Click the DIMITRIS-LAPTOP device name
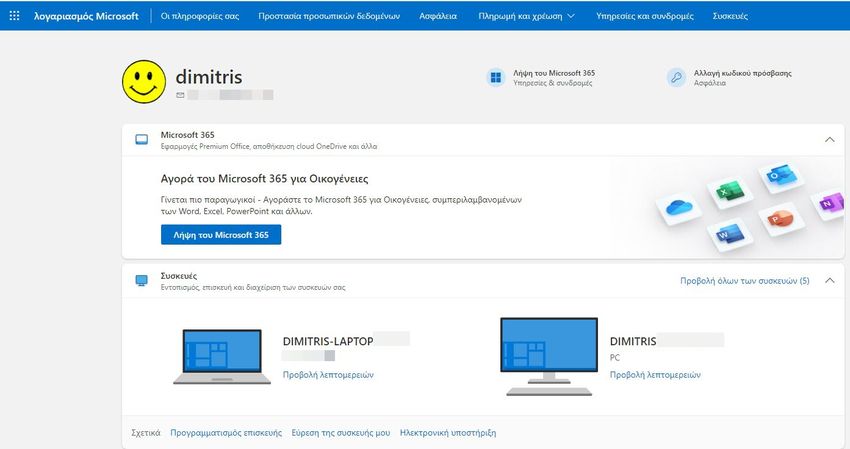The height and width of the screenshot is (449, 850). point(328,341)
